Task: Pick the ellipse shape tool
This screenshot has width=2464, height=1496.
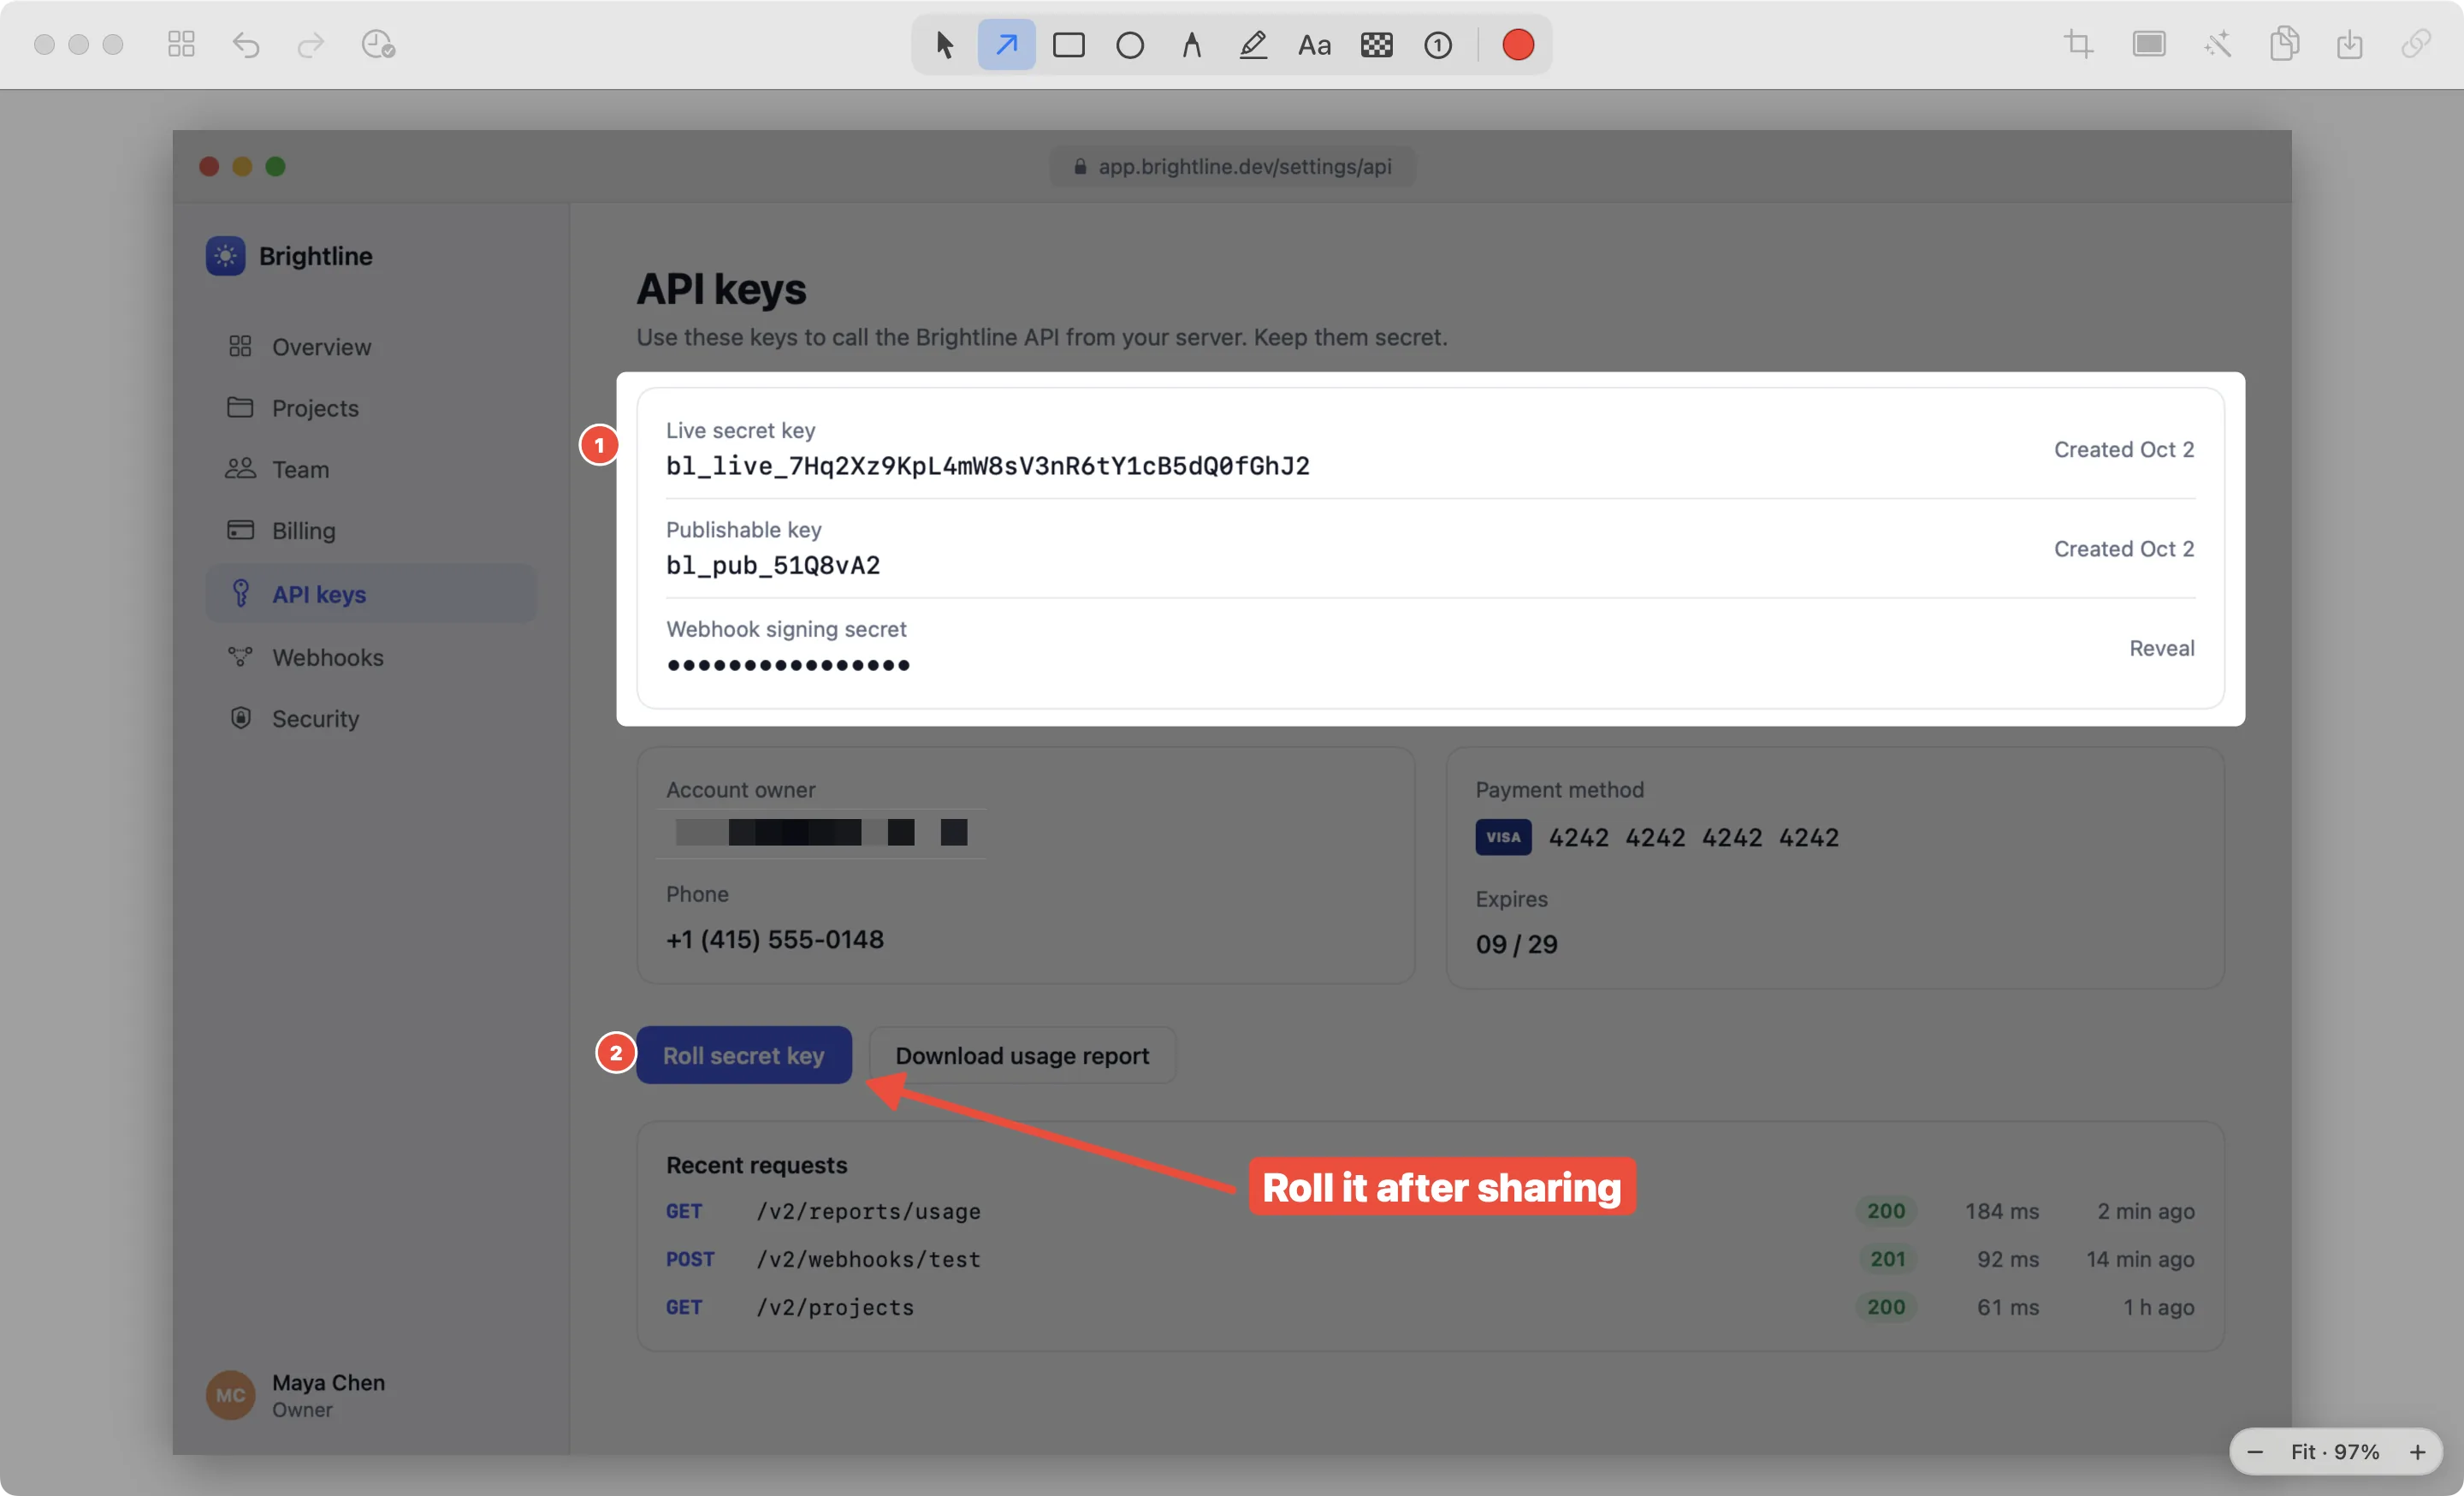Action: (1130, 45)
